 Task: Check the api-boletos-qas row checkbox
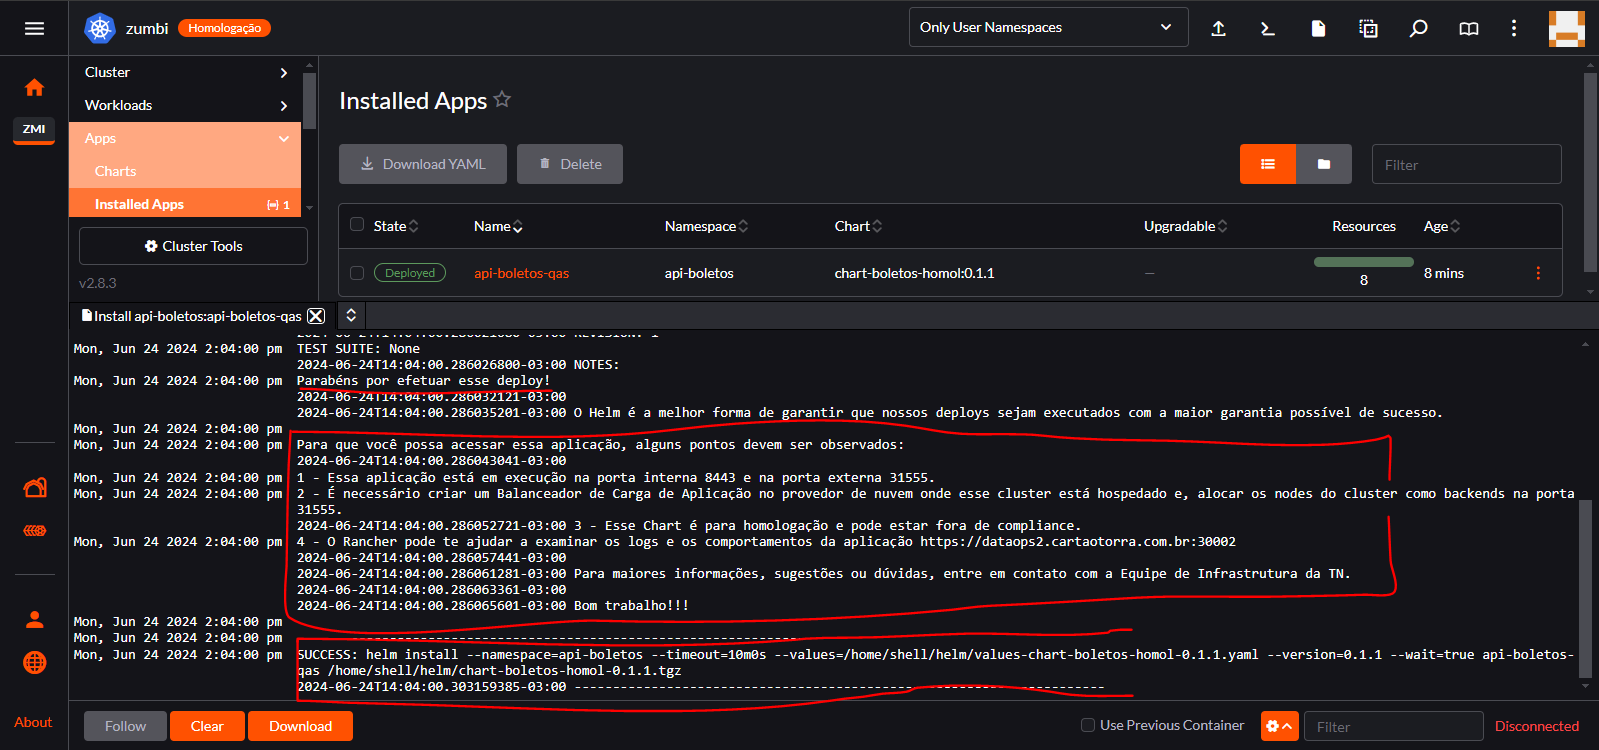coord(357,273)
